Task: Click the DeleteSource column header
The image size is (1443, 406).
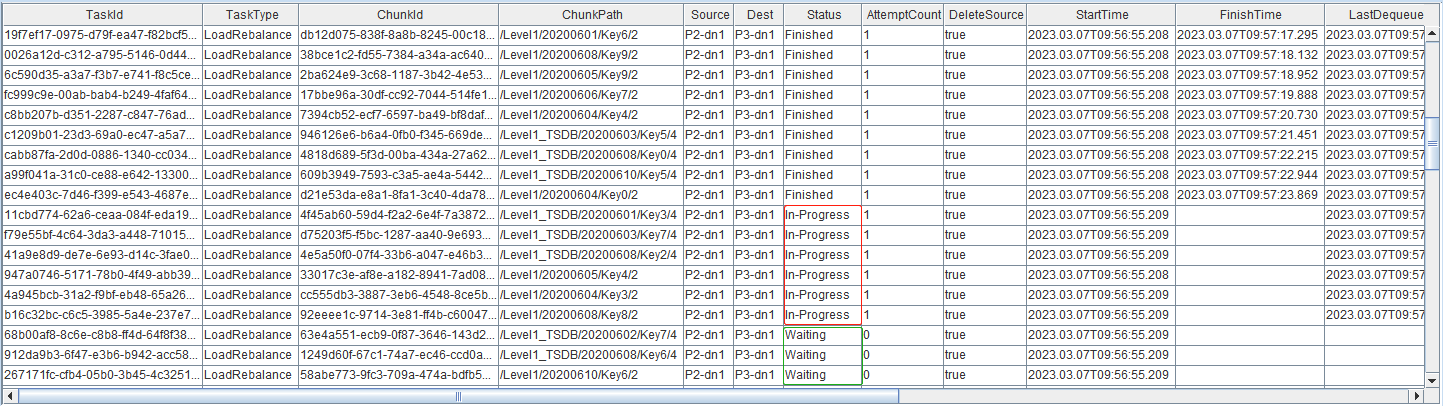Action: pyautogui.click(x=985, y=15)
